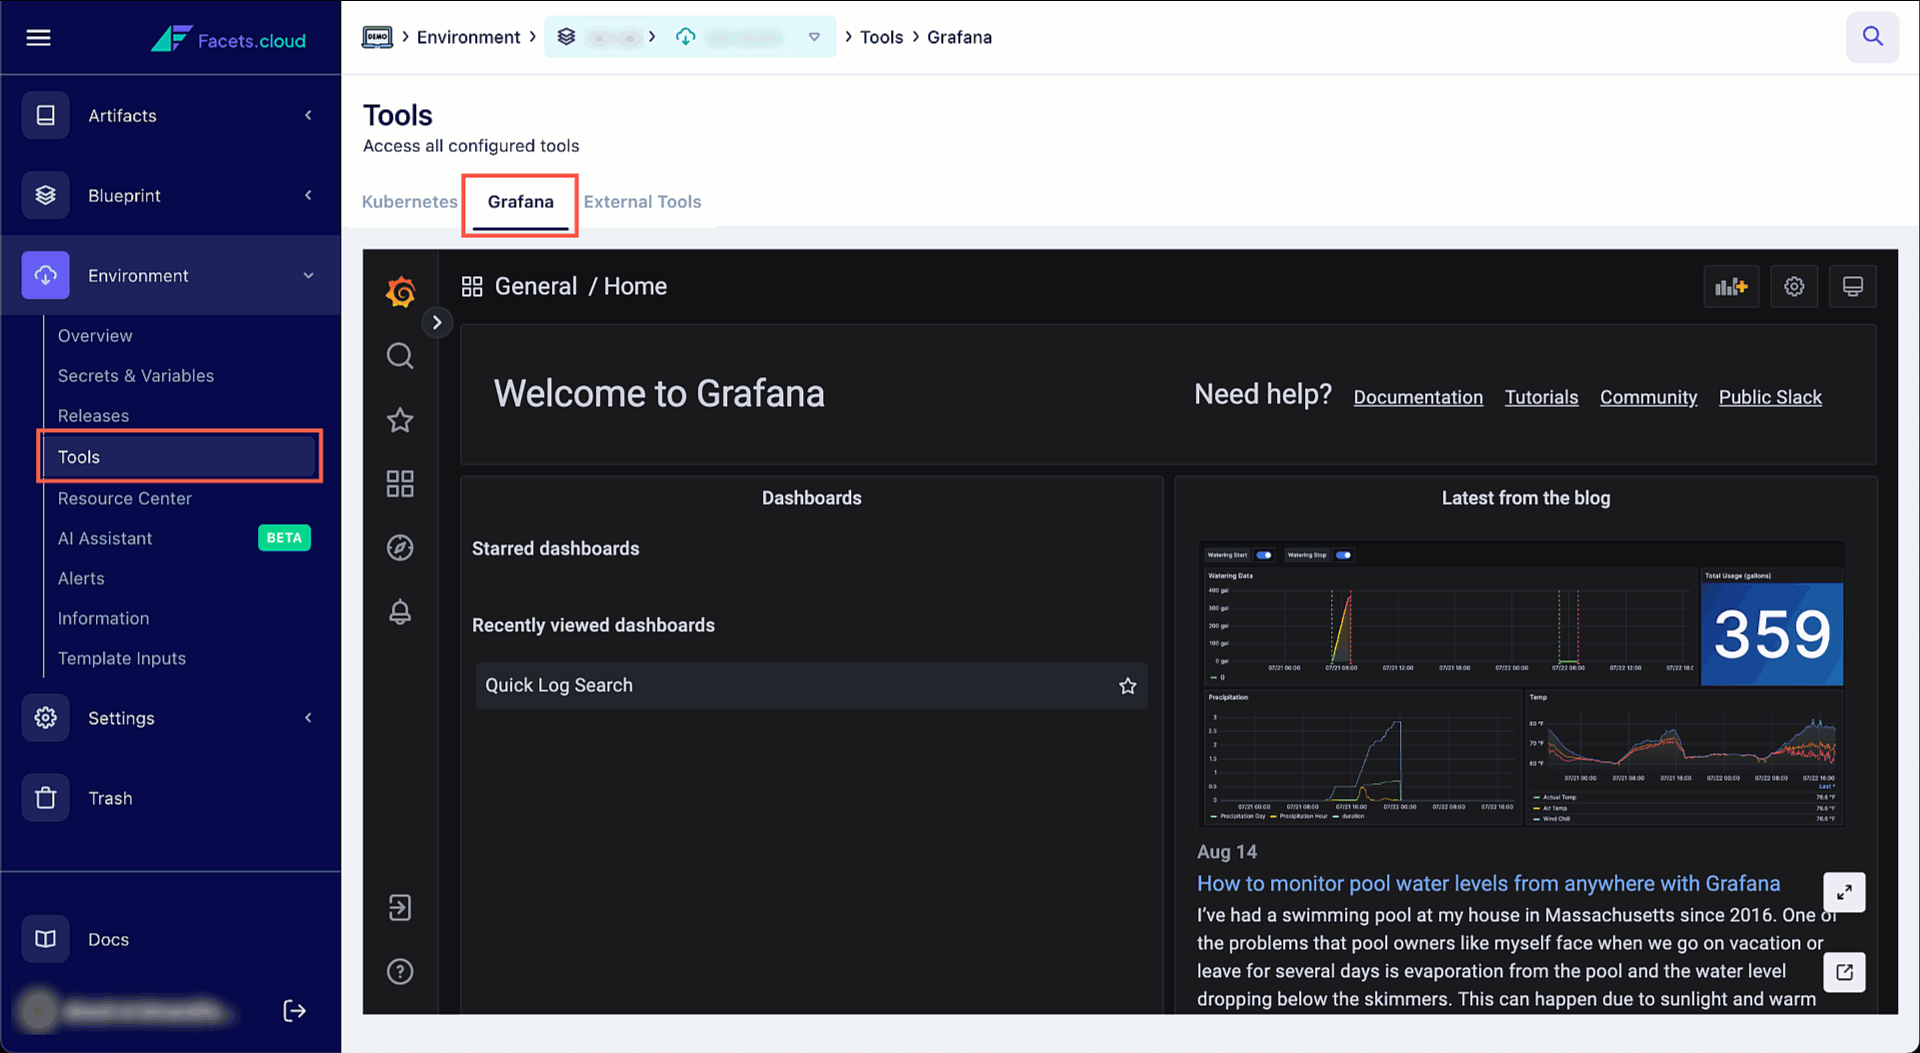This screenshot has height=1053, width=1920.
Task: Open Grafana Alerting bell
Action: point(400,612)
